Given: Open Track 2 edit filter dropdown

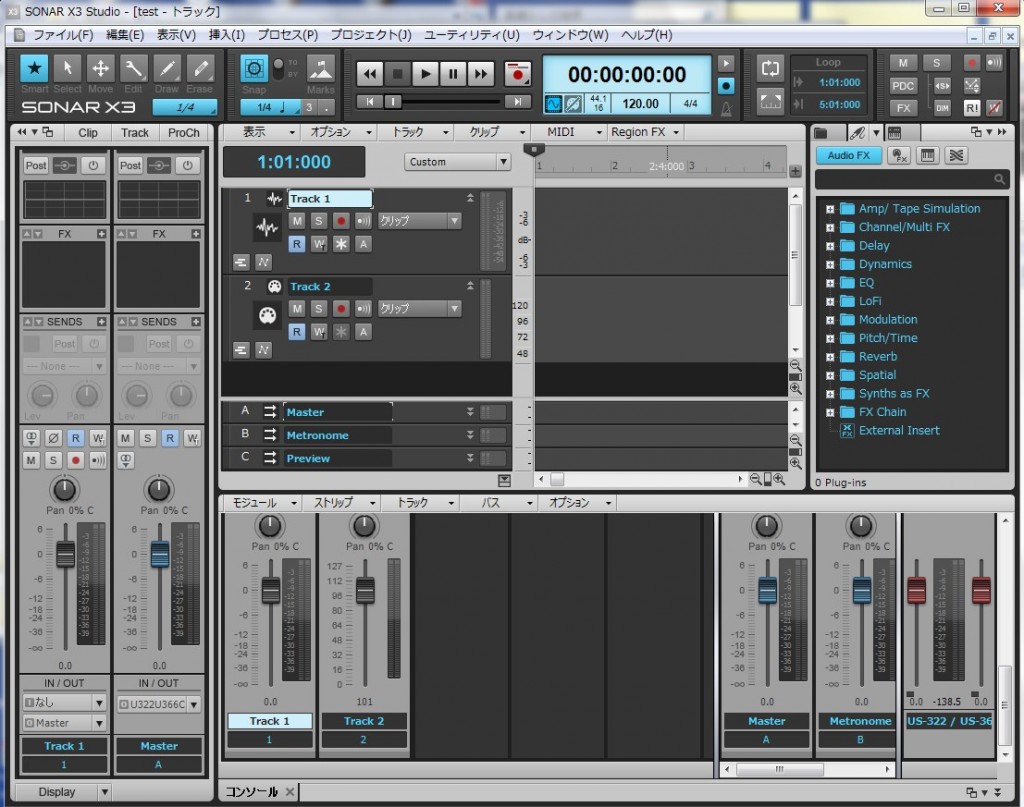Looking at the screenshot, I should (419, 308).
